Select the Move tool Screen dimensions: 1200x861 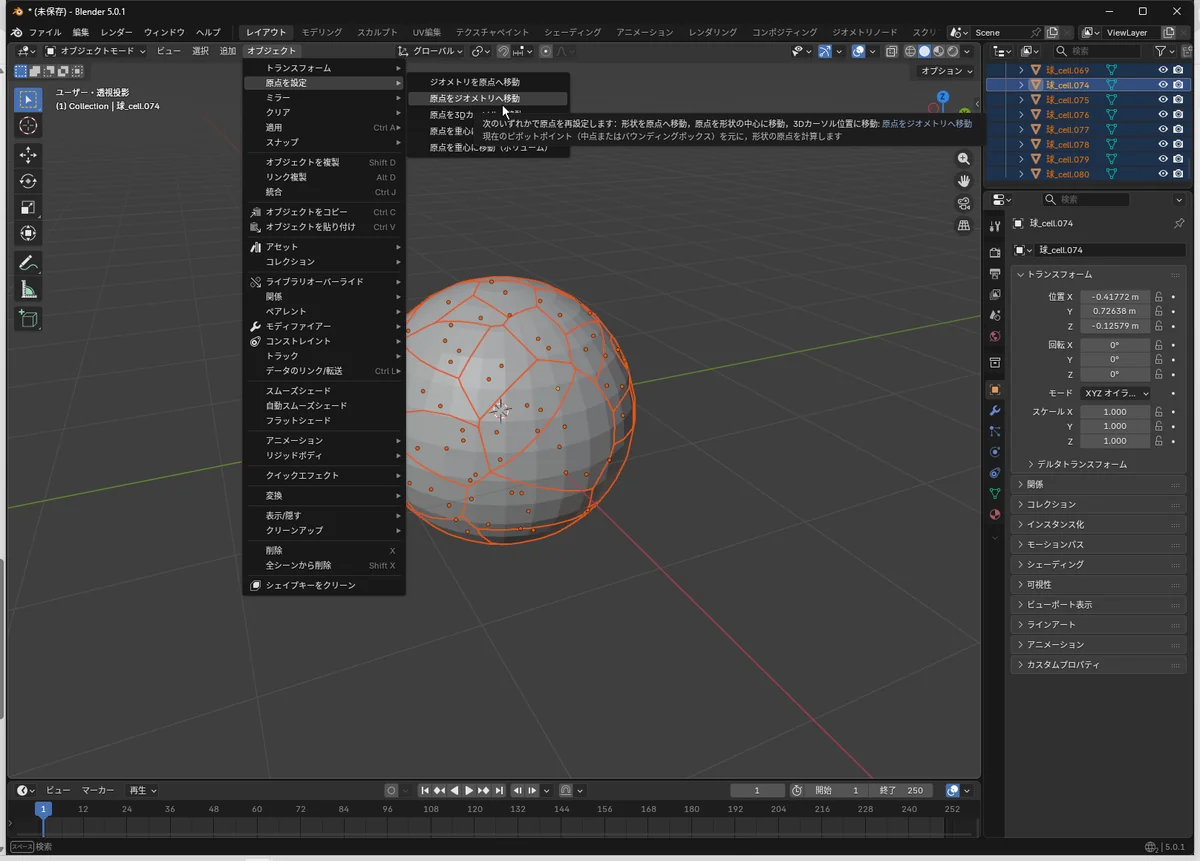pyautogui.click(x=28, y=155)
